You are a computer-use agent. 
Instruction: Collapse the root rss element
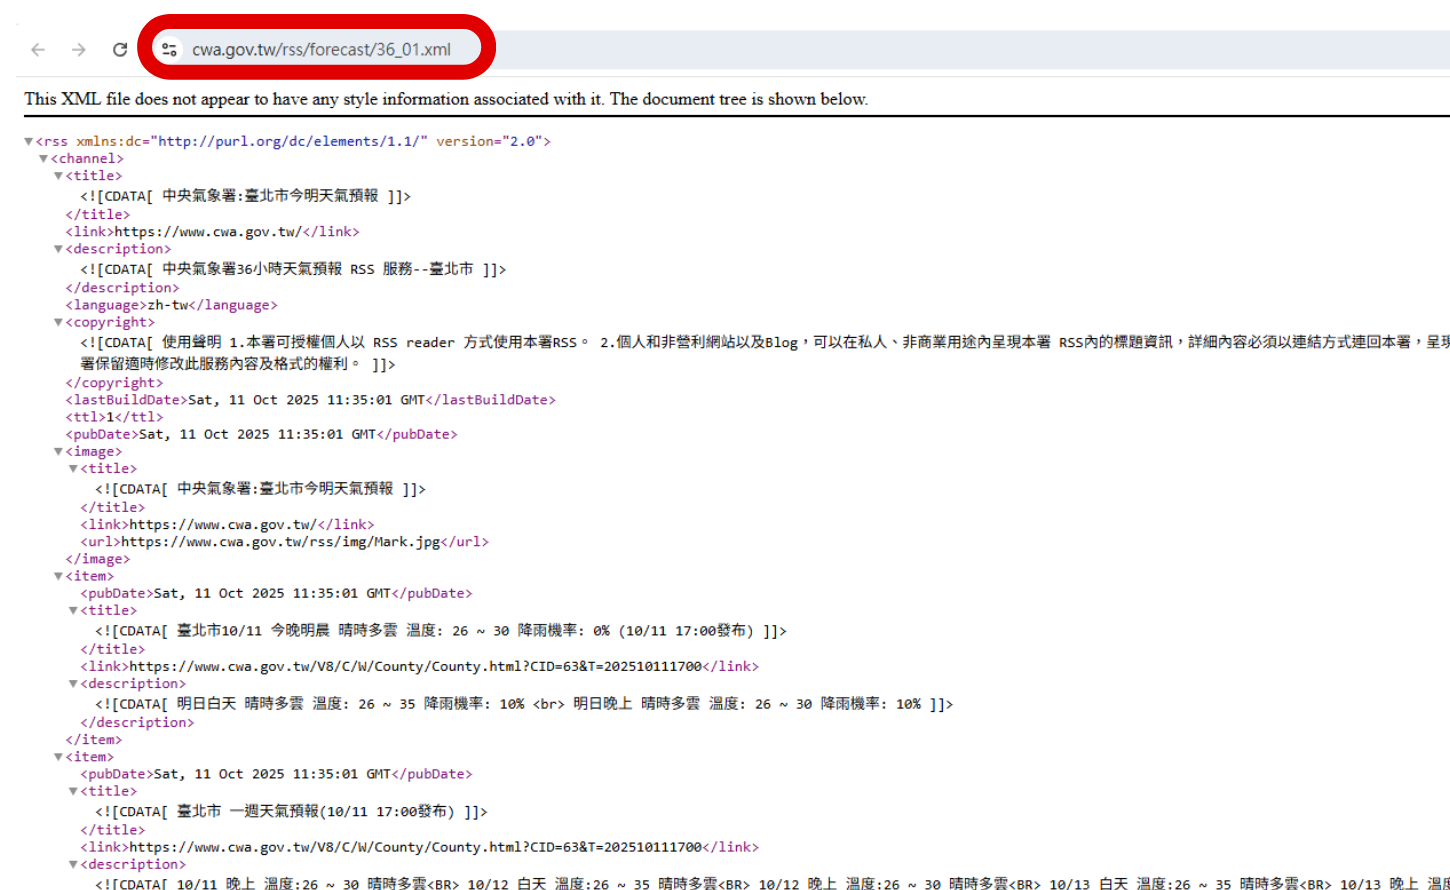tap(30, 141)
